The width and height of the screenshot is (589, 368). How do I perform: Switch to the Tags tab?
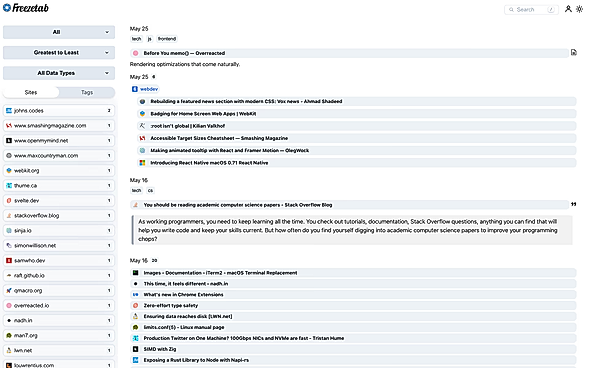point(87,92)
